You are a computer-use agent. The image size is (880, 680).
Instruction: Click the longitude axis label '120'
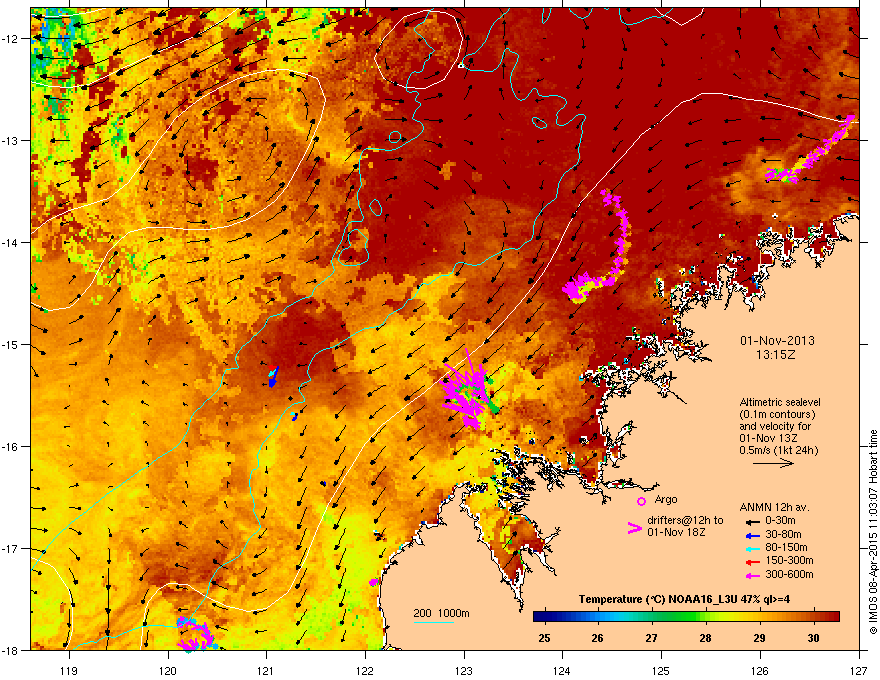(x=168, y=670)
